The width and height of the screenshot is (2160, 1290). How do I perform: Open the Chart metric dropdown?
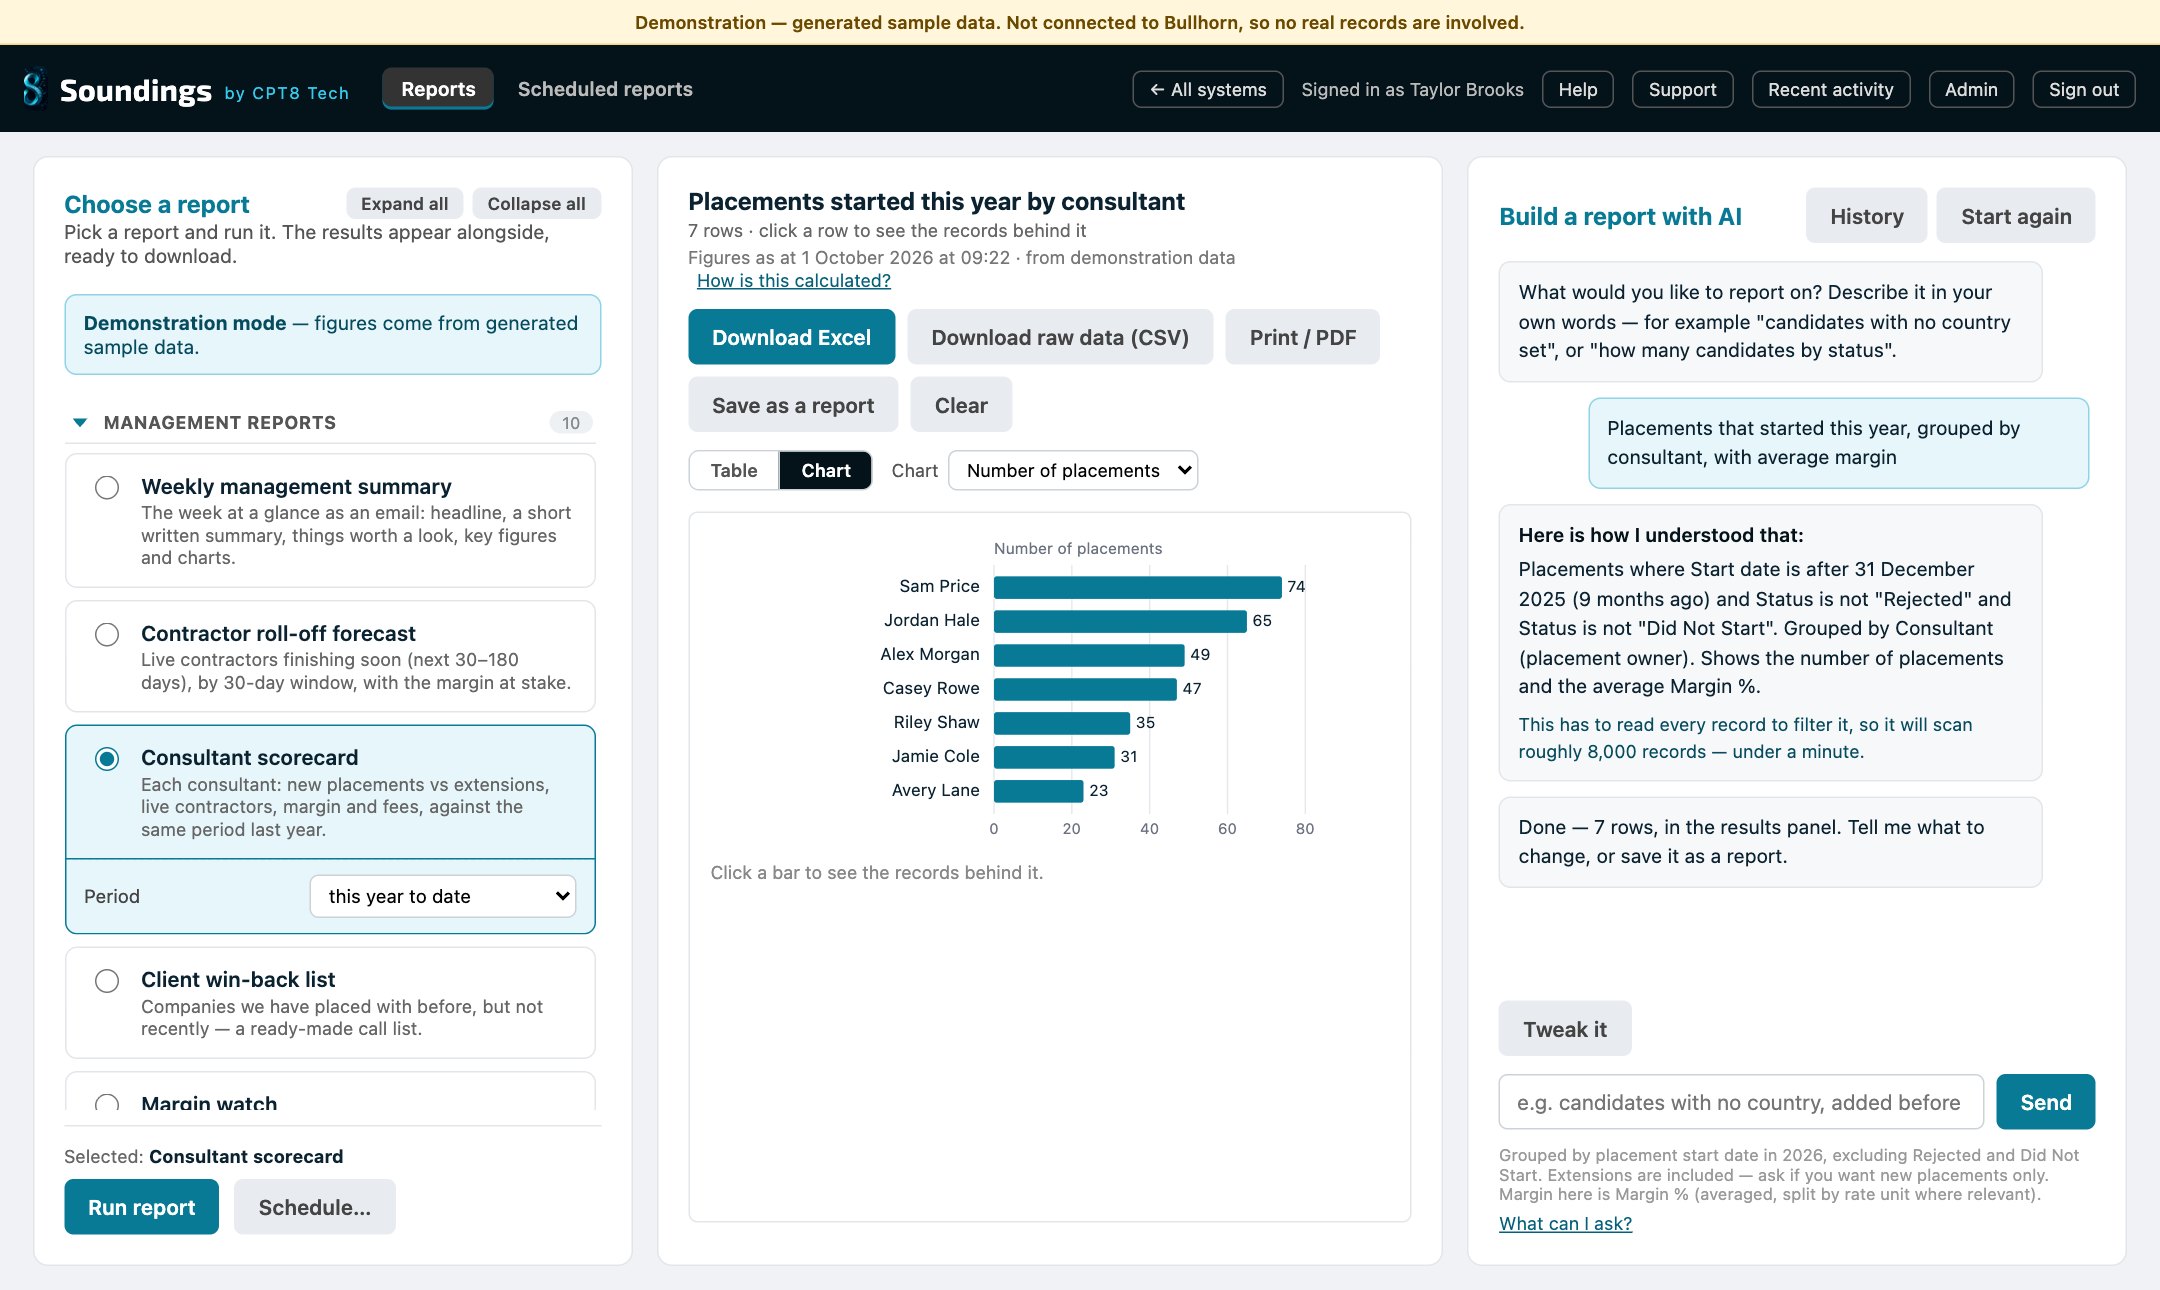tap(1073, 470)
